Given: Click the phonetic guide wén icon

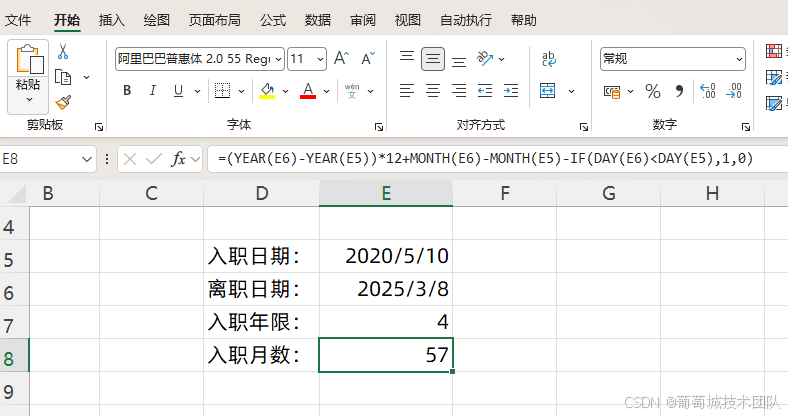Looking at the screenshot, I should coord(352,91).
